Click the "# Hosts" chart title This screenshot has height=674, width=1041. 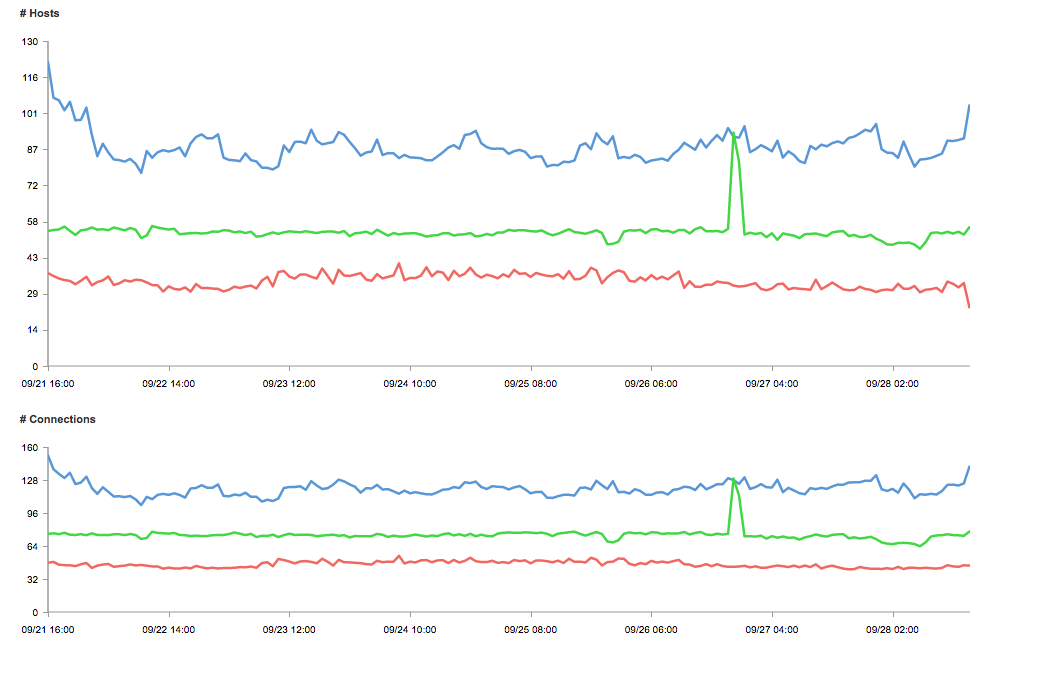point(39,13)
